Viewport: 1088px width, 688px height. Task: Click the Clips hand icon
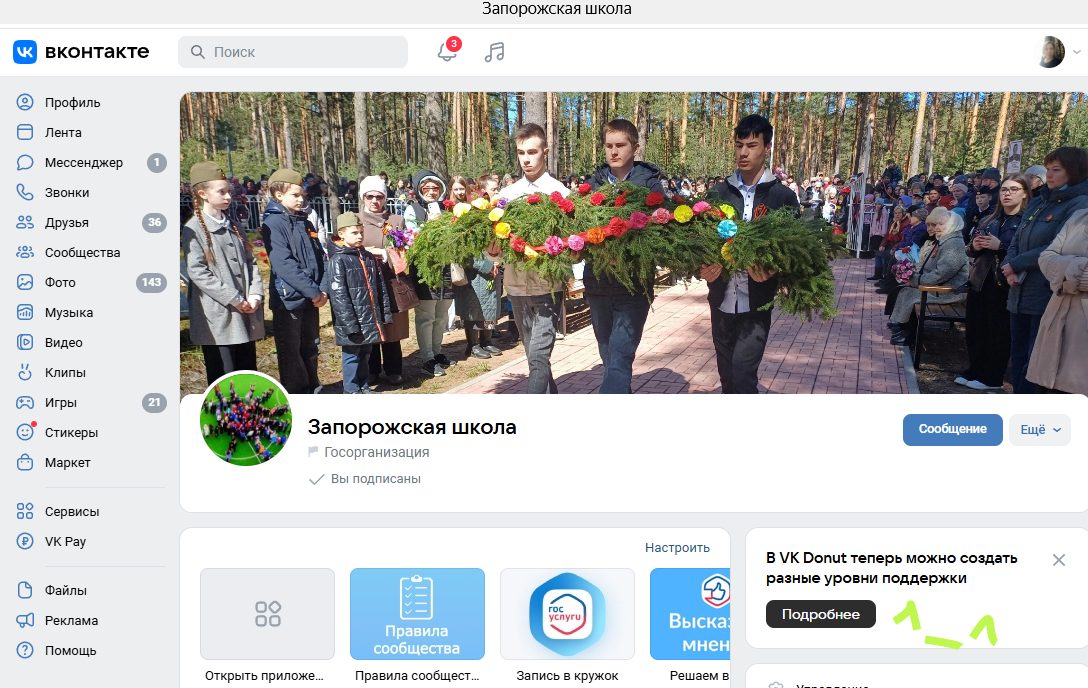(25, 372)
